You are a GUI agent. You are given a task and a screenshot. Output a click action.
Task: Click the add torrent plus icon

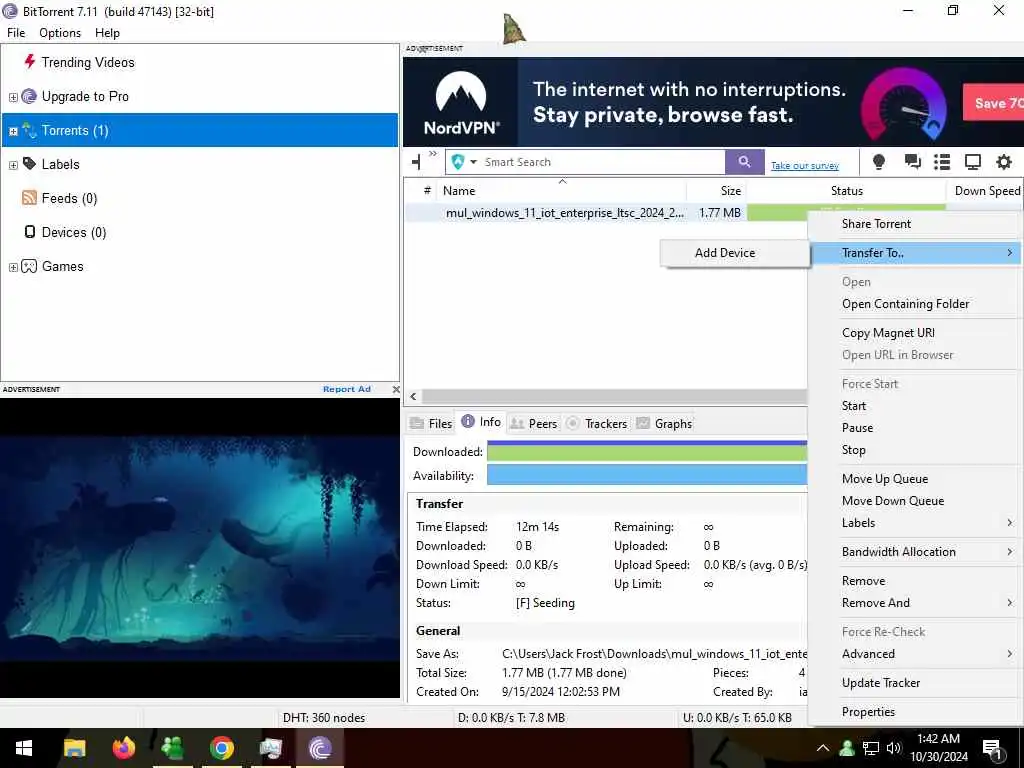click(x=416, y=161)
